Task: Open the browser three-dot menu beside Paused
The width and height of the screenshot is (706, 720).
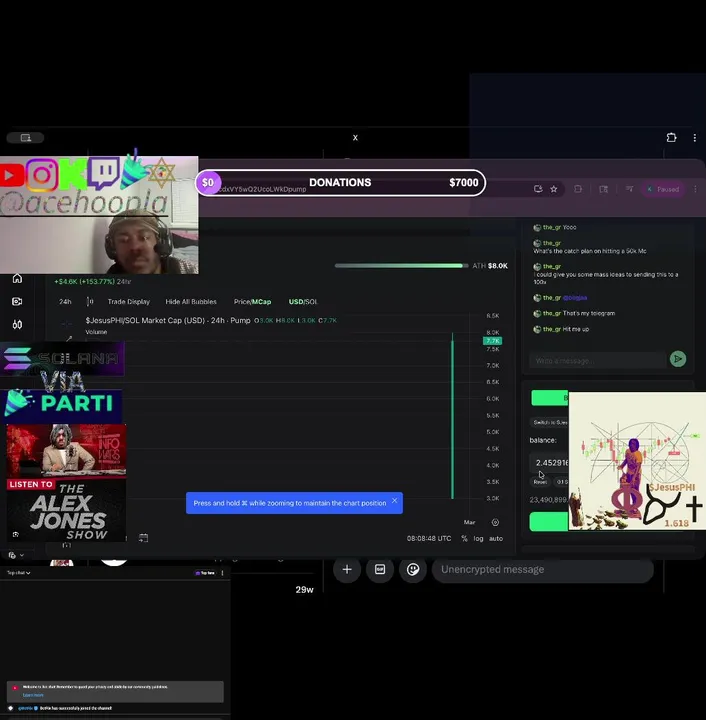Action: pyautogui.click(x=695, y=189)
